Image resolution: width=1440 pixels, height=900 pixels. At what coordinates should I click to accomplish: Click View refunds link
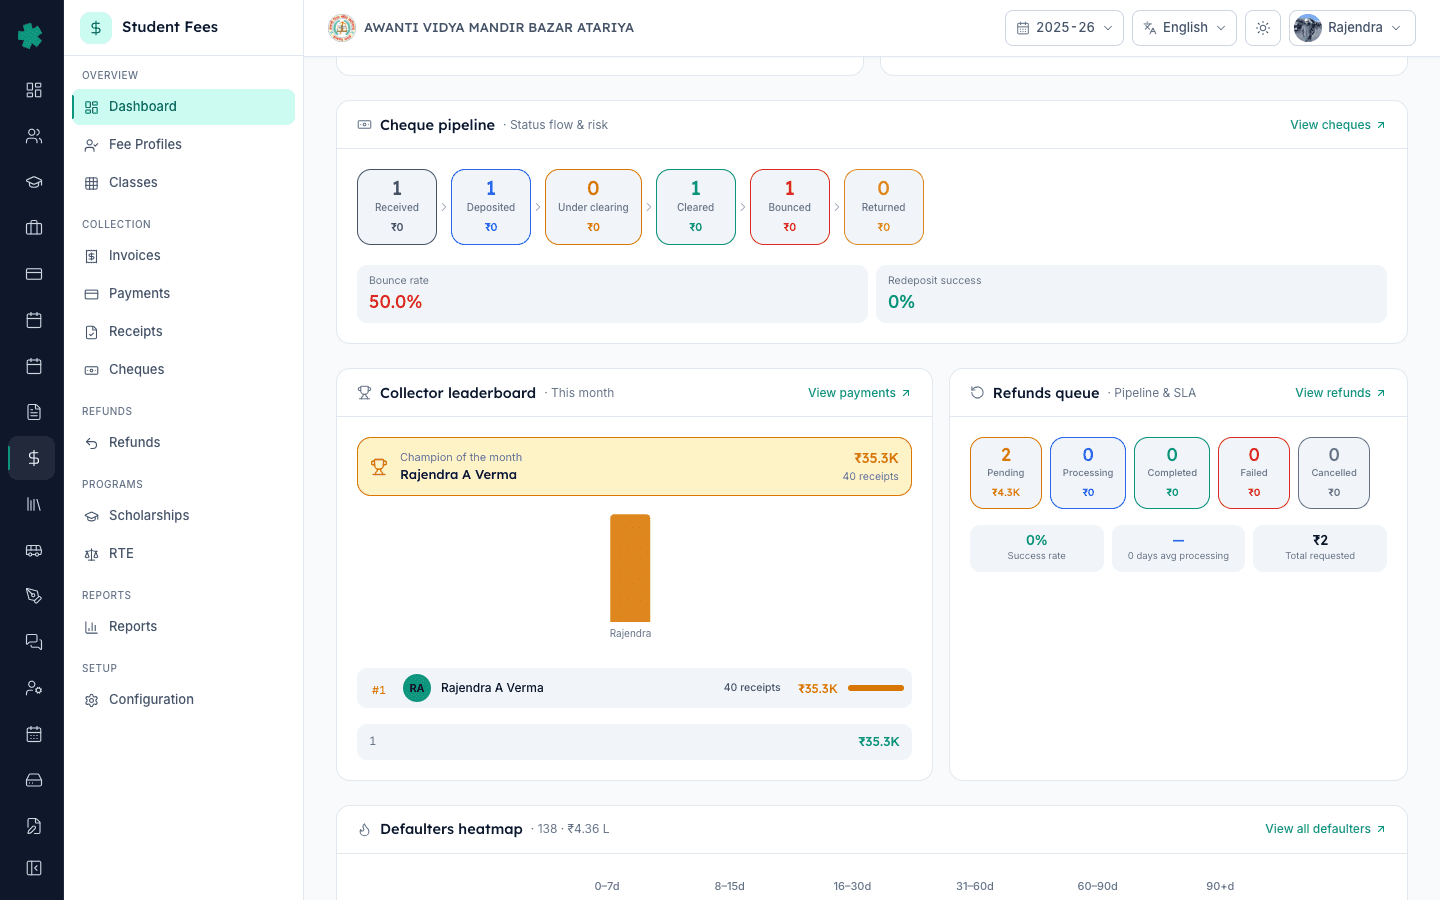(x=1340, y=393)
